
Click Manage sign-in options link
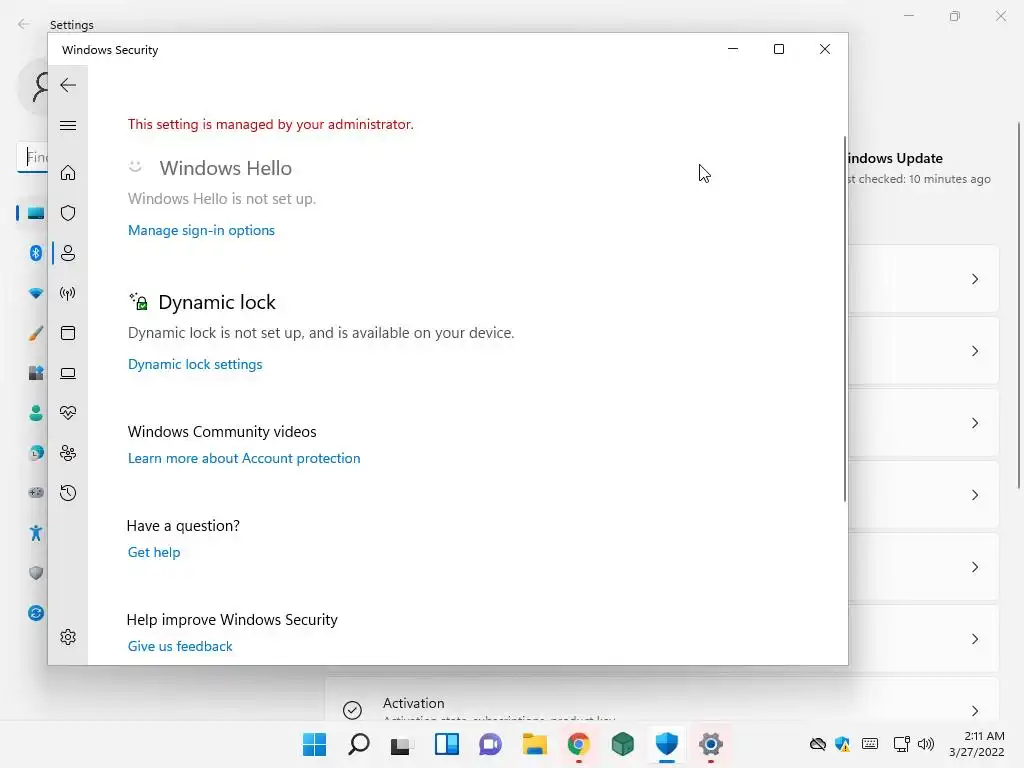pos(201,231)
